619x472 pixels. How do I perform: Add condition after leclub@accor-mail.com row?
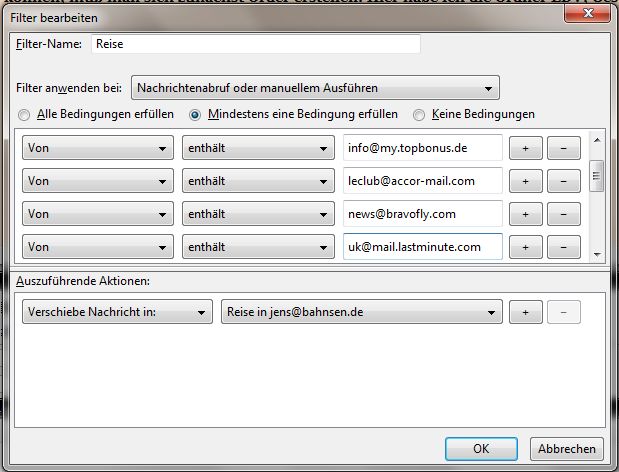point(525,181)
